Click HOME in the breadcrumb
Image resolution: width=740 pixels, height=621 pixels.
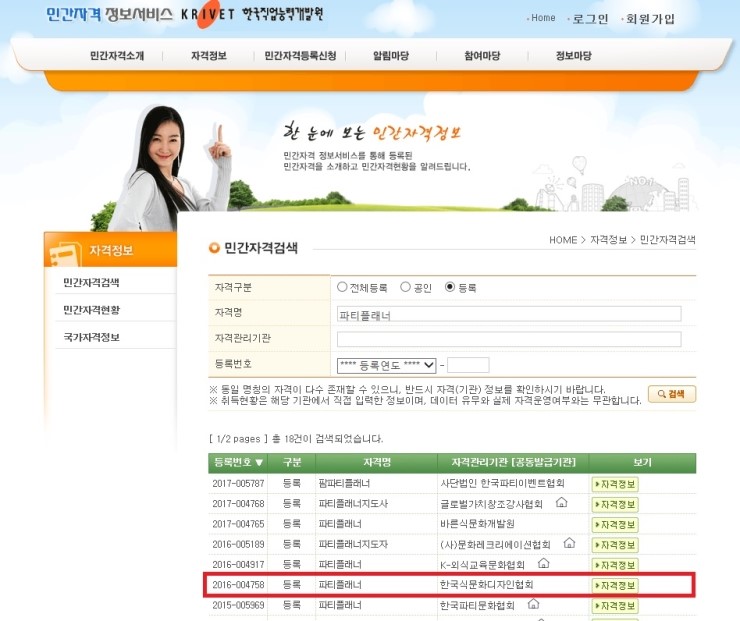563,240
